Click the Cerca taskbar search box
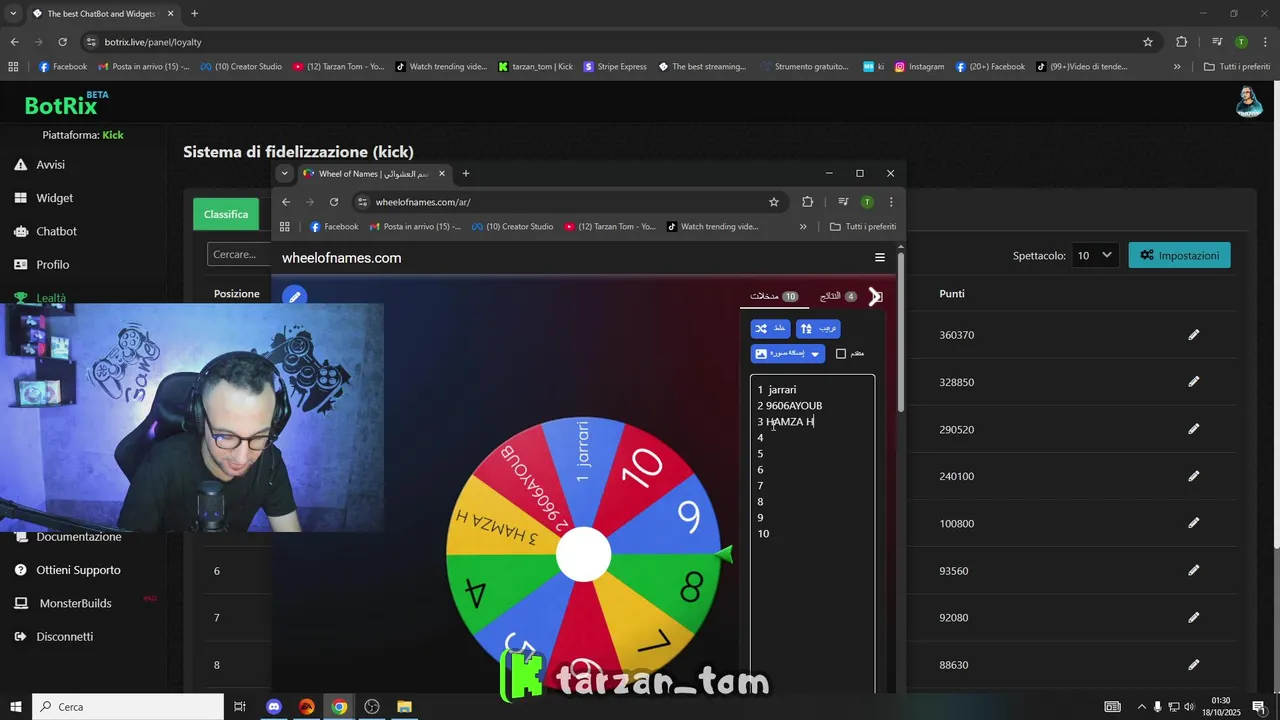The image size is (1280, 720). 128,706
